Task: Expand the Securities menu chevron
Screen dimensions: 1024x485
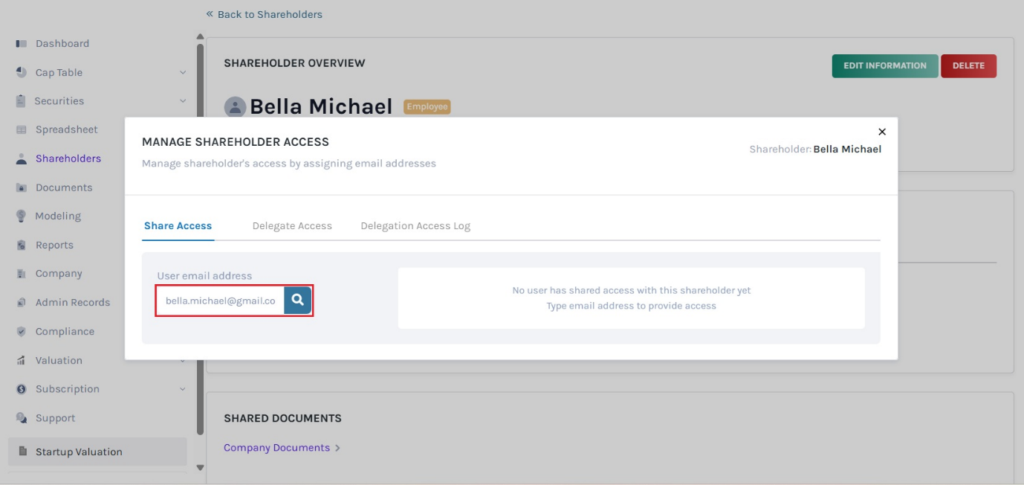Action: (183, 101)
